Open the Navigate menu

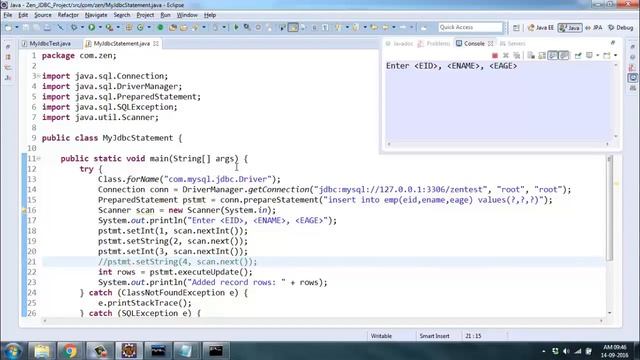96,15
